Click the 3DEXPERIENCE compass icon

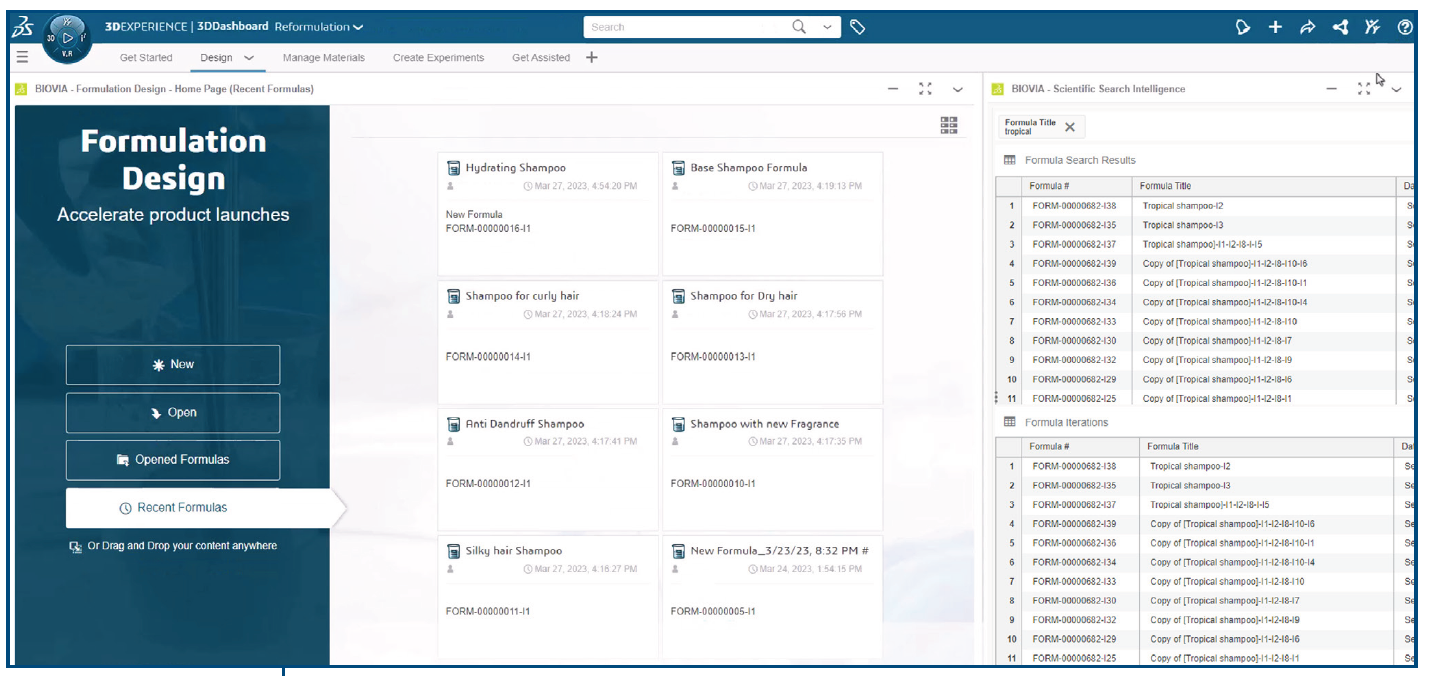point(67,37)
